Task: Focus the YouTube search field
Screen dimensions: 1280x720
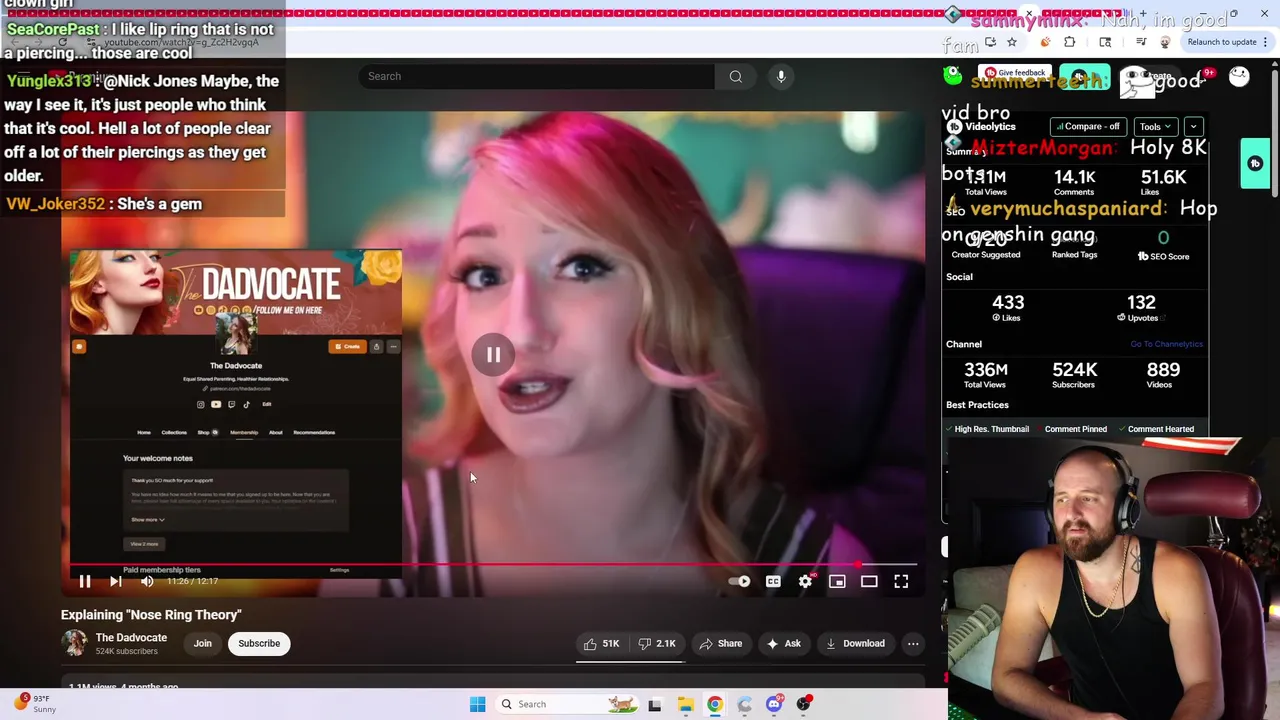Action: [538, 76]
